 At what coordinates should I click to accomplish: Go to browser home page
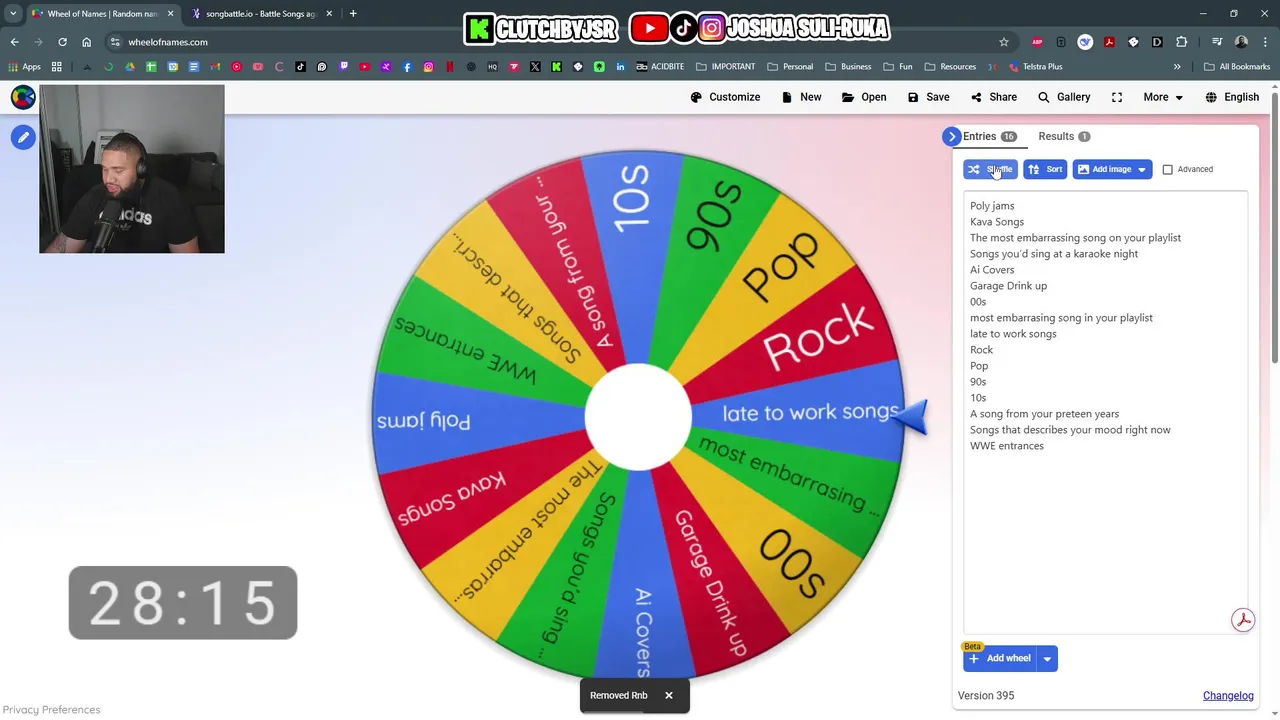point(87,42)
